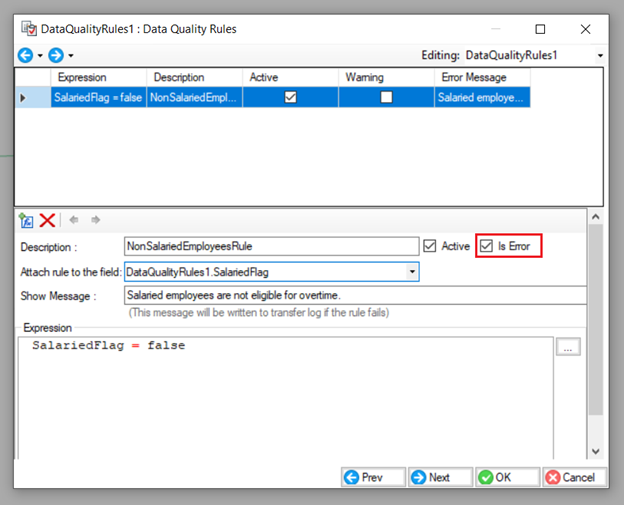Click into the Show Message text field
The height and width of the screenshot is (505, 624).
click(x=354, y=296)
